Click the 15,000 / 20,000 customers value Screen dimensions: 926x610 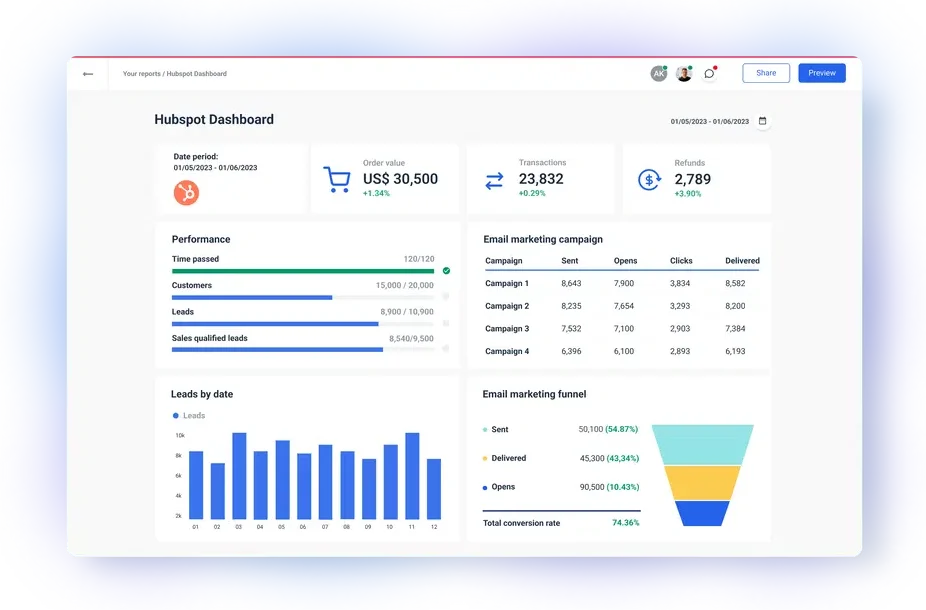[405, 285]
